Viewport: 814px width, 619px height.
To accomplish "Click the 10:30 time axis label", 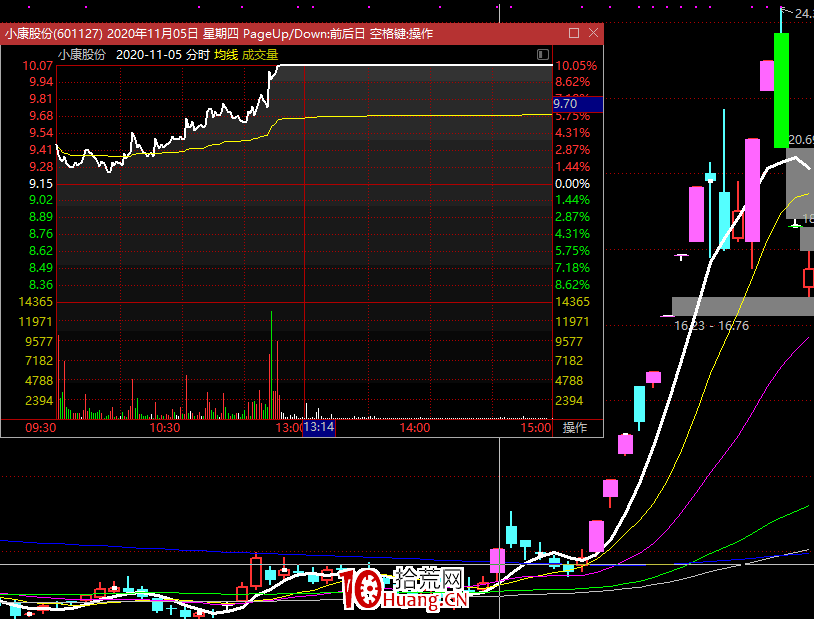I will click(164, 428).
